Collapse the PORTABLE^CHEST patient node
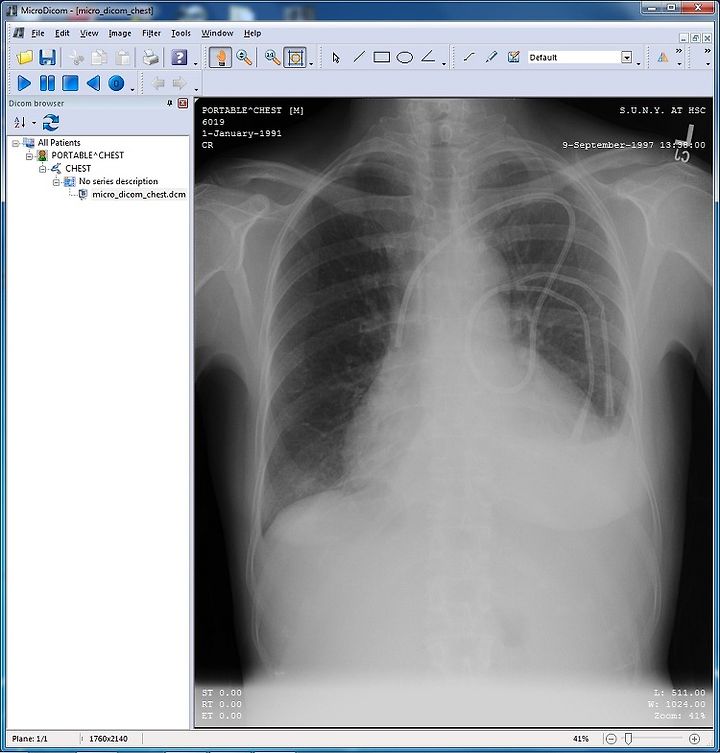720x753 pixels. [29, 156]
